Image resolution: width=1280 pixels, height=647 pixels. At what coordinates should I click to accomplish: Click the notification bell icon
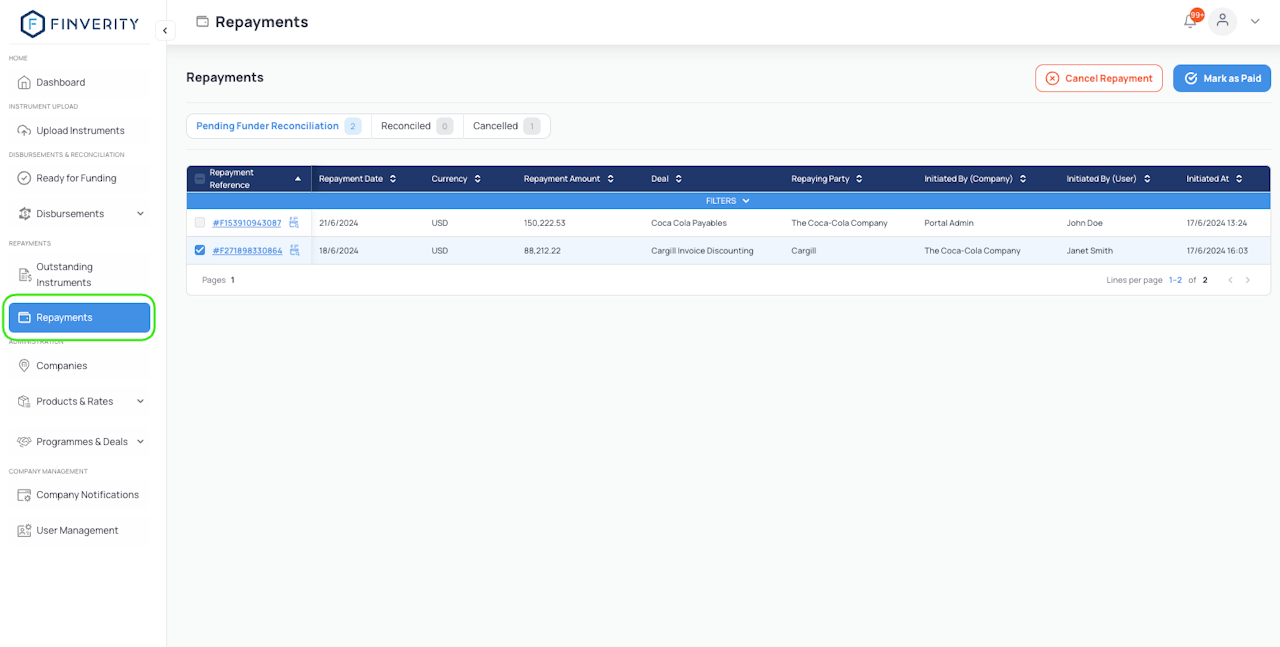(1190, 21)
